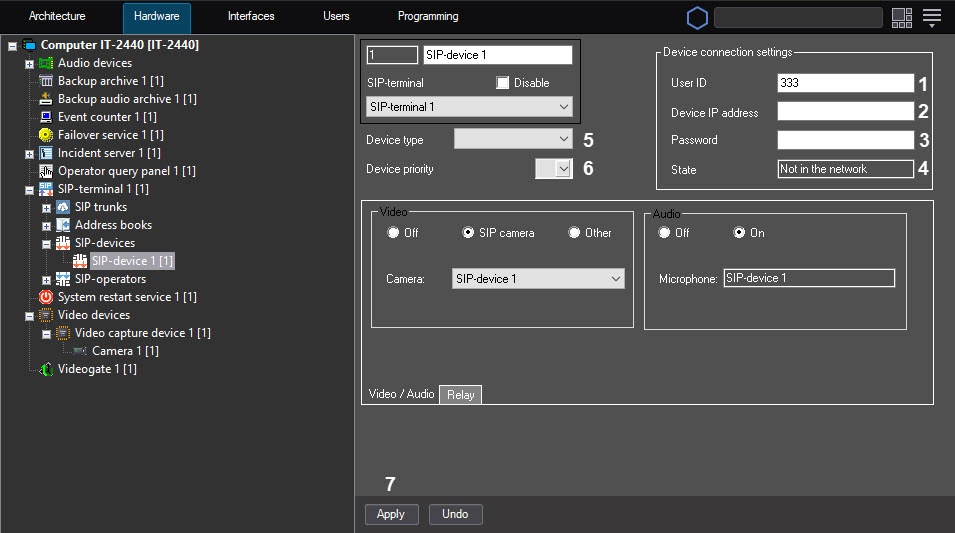Click the Device IP address field
Viewport: 955px width, 533px height.
click(845, 112)
